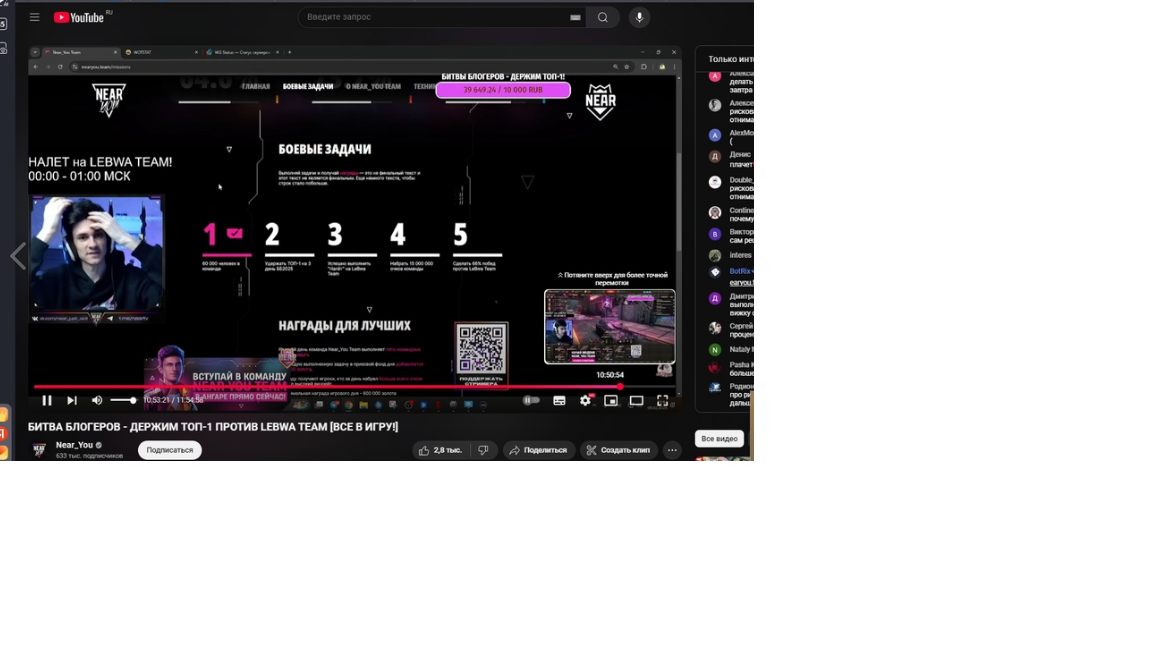Like the video (2,8 тыс.)

(441, 450)
